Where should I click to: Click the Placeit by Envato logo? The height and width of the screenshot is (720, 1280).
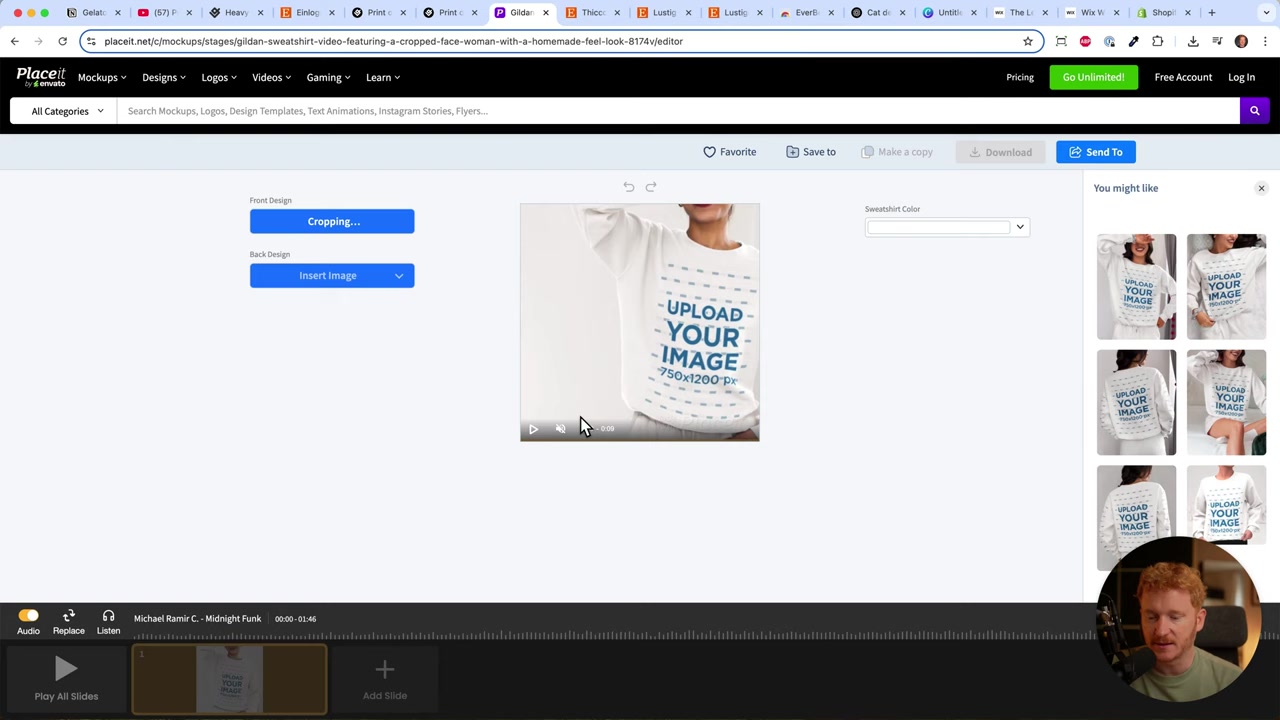pyautogui.click(x=41, y=77)
